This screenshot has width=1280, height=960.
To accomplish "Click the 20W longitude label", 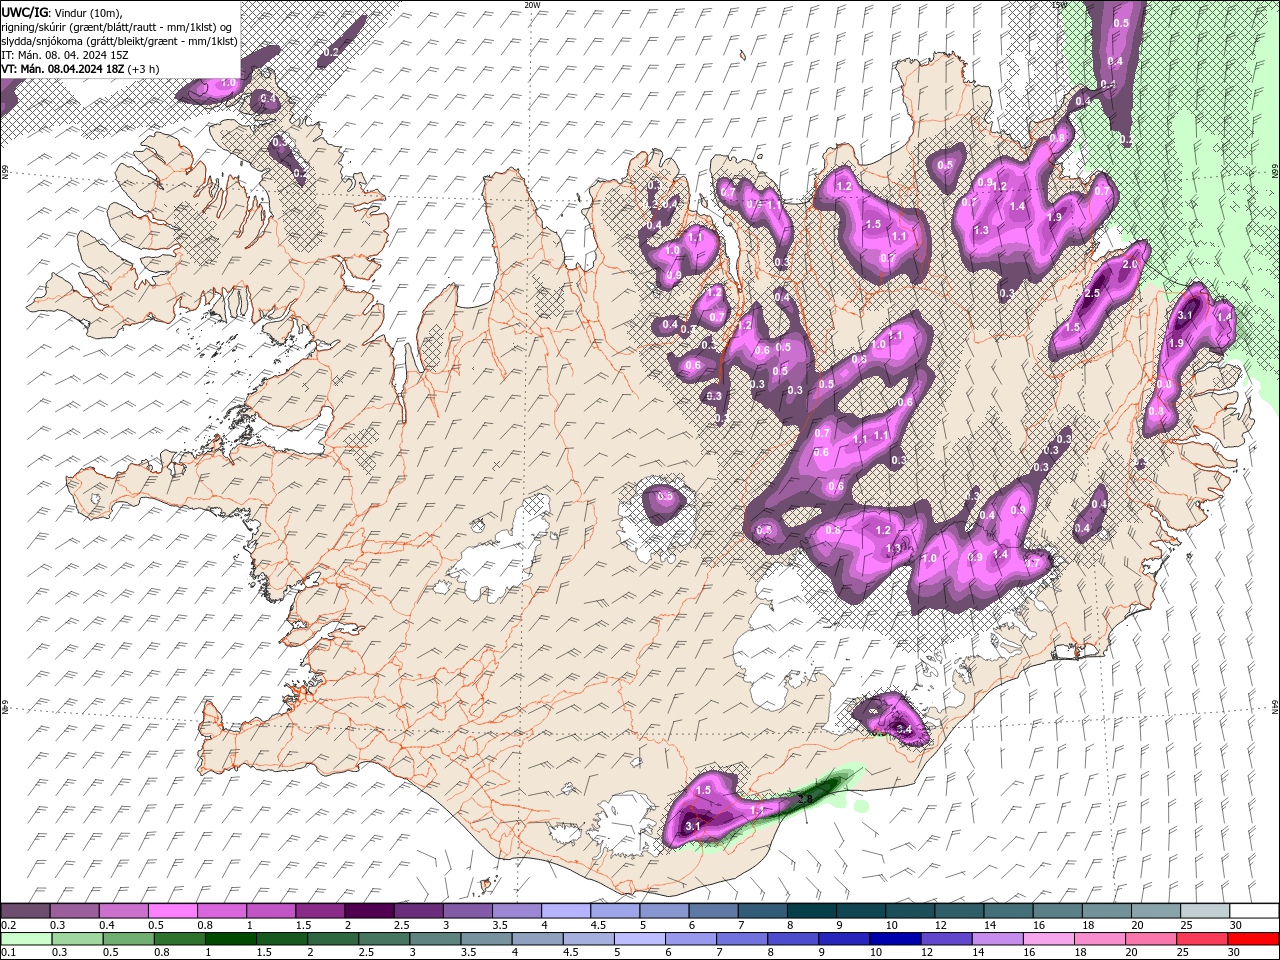I will coord(532,5).
